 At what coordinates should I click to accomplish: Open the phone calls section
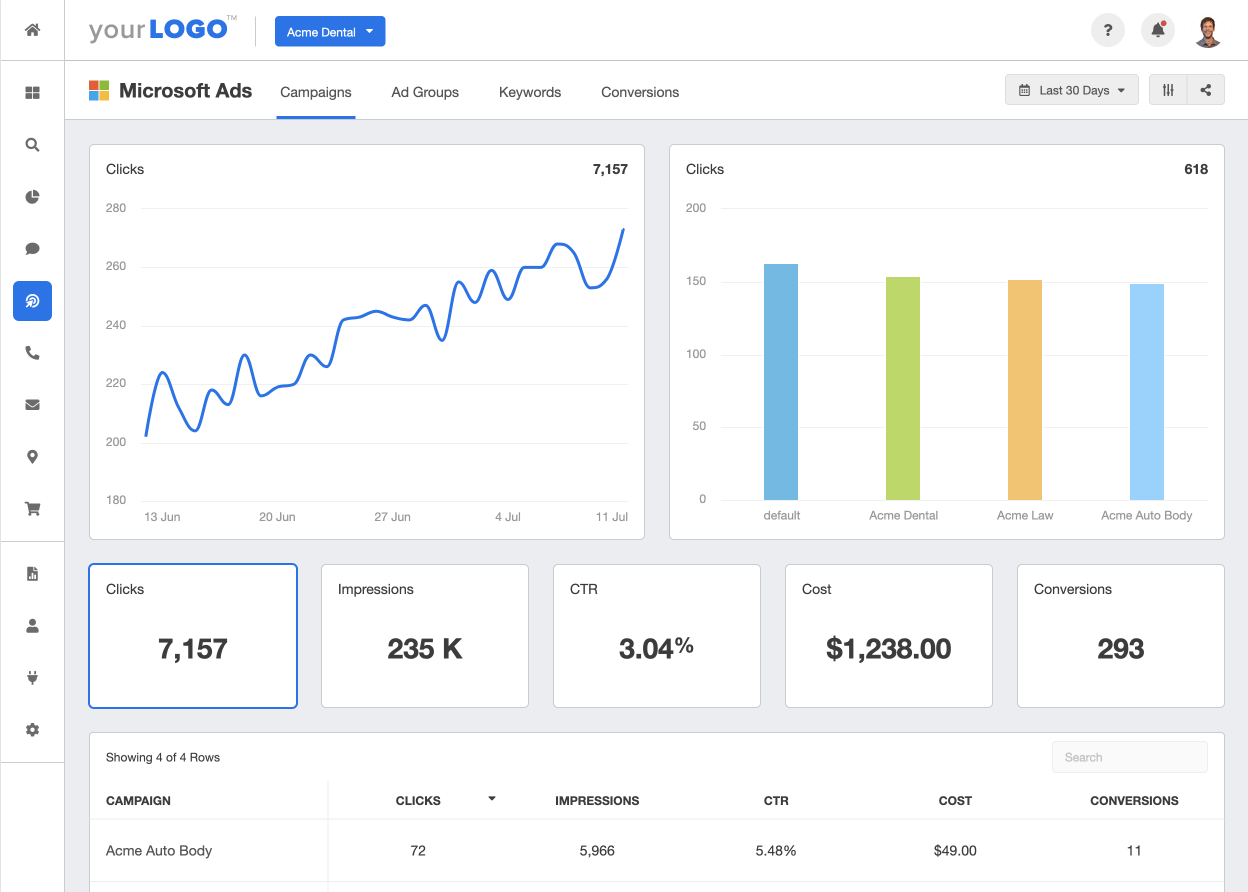point(32,353)
